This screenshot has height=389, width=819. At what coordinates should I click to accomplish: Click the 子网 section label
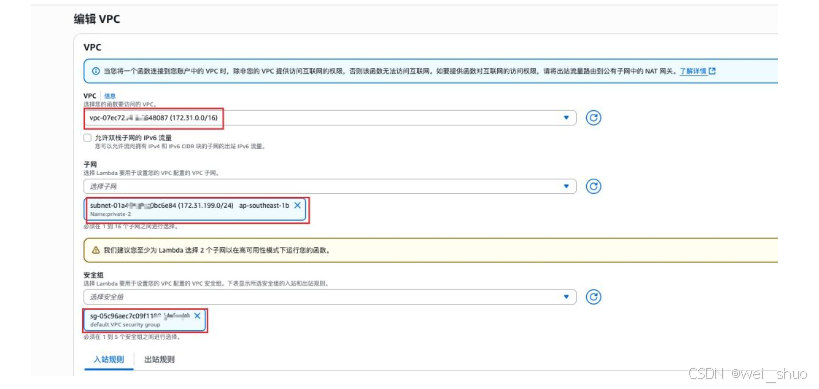90,164
